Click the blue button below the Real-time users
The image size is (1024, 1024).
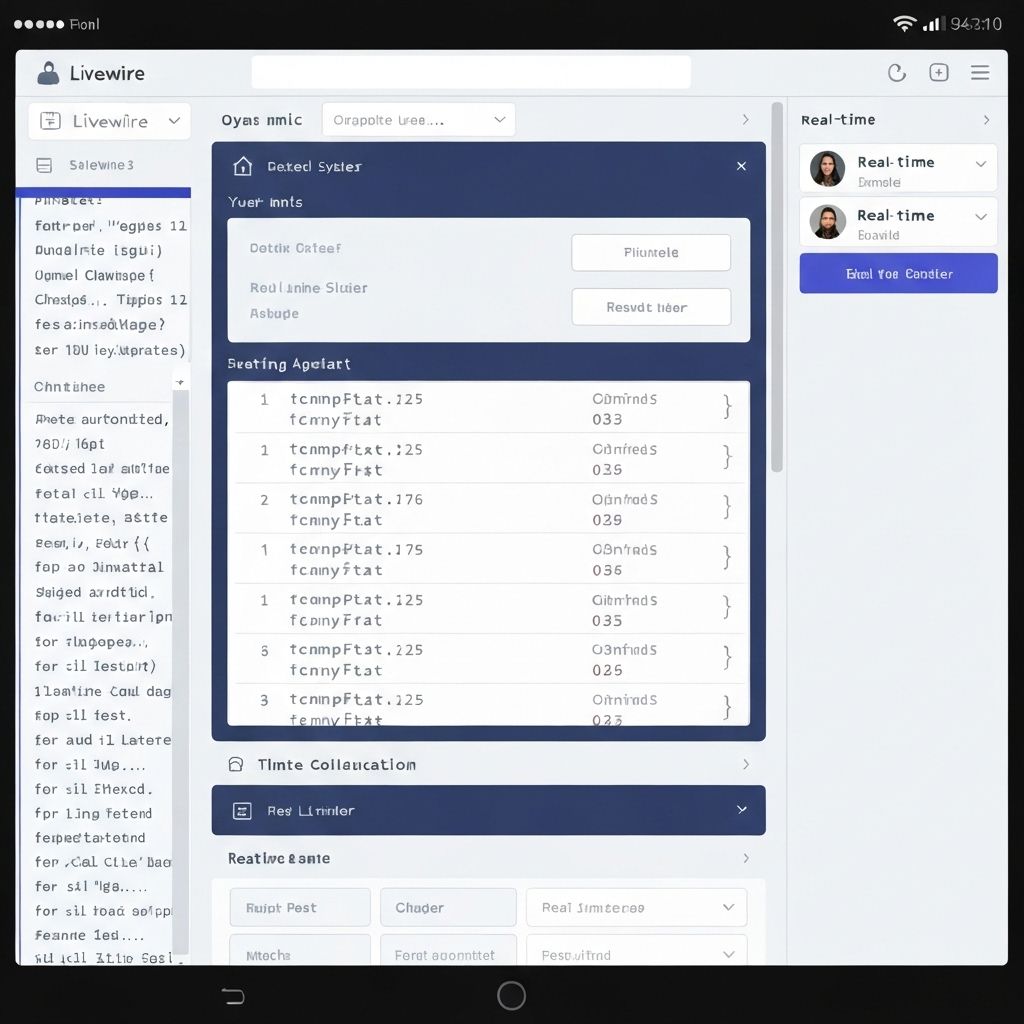[897, 273]
